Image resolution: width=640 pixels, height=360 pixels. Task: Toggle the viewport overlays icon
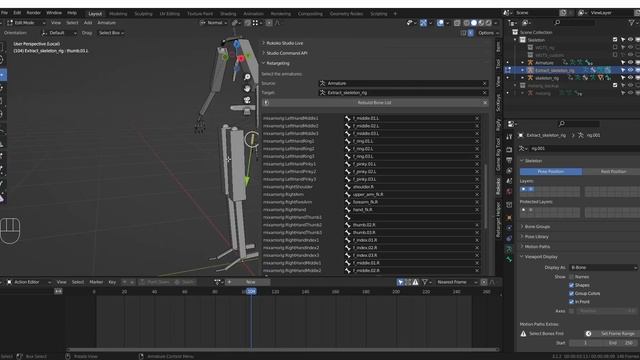pos(440,23)
